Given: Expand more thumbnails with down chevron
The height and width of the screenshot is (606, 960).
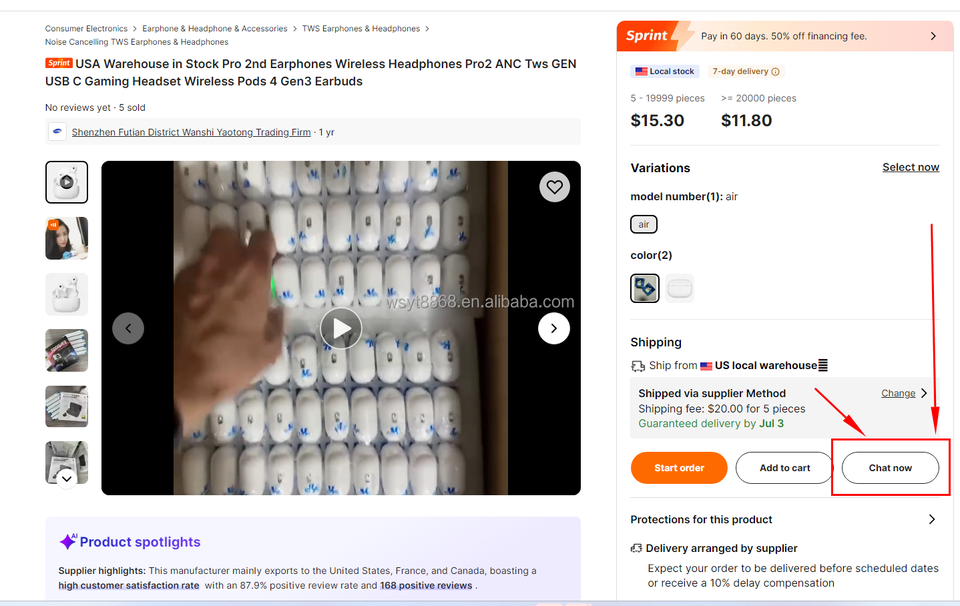Looking at the screenshot, I should pos(67,479).
